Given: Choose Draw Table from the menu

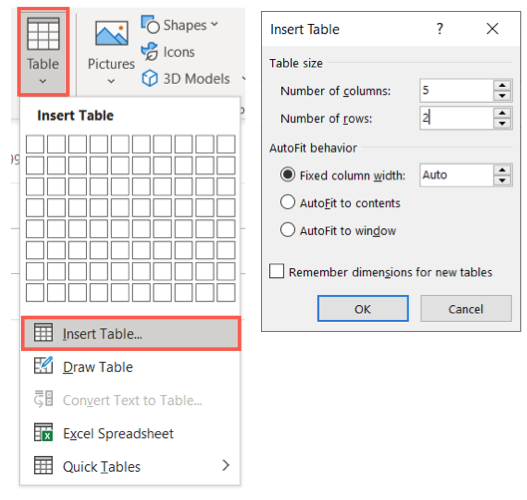Looking at the screenshot, I should 131,367.
